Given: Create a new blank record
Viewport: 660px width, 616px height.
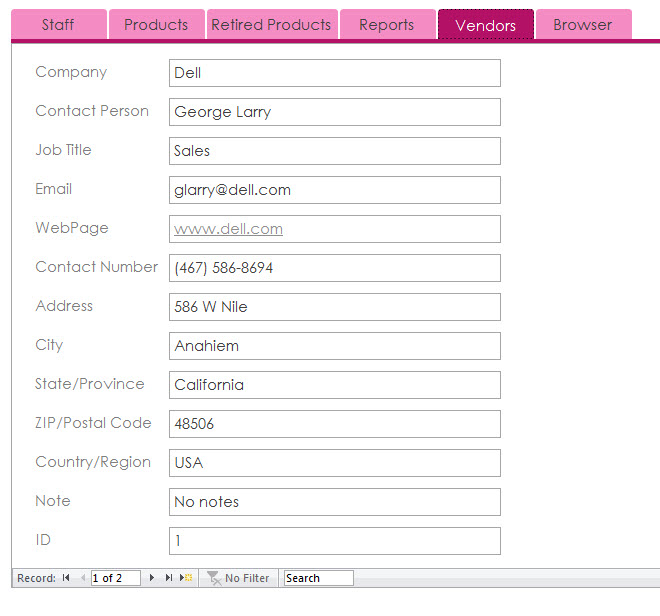Looking at the screenshot, I should (186, 578).
